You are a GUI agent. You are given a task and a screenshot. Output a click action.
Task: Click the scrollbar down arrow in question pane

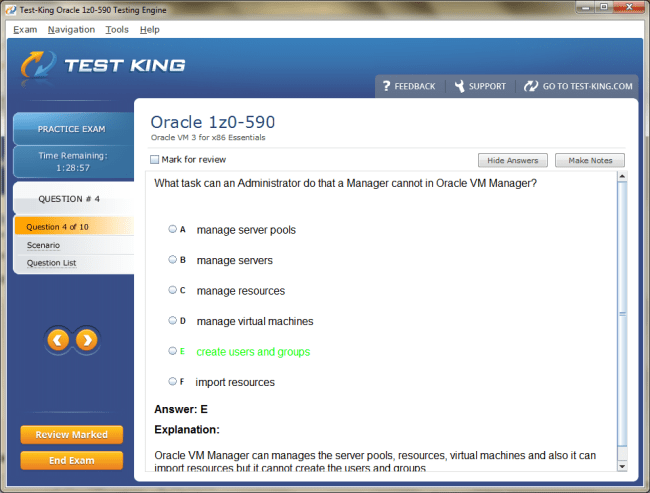622,466
